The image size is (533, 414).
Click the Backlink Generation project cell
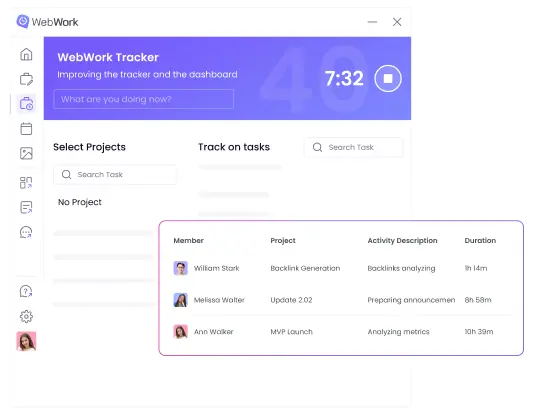305,268
